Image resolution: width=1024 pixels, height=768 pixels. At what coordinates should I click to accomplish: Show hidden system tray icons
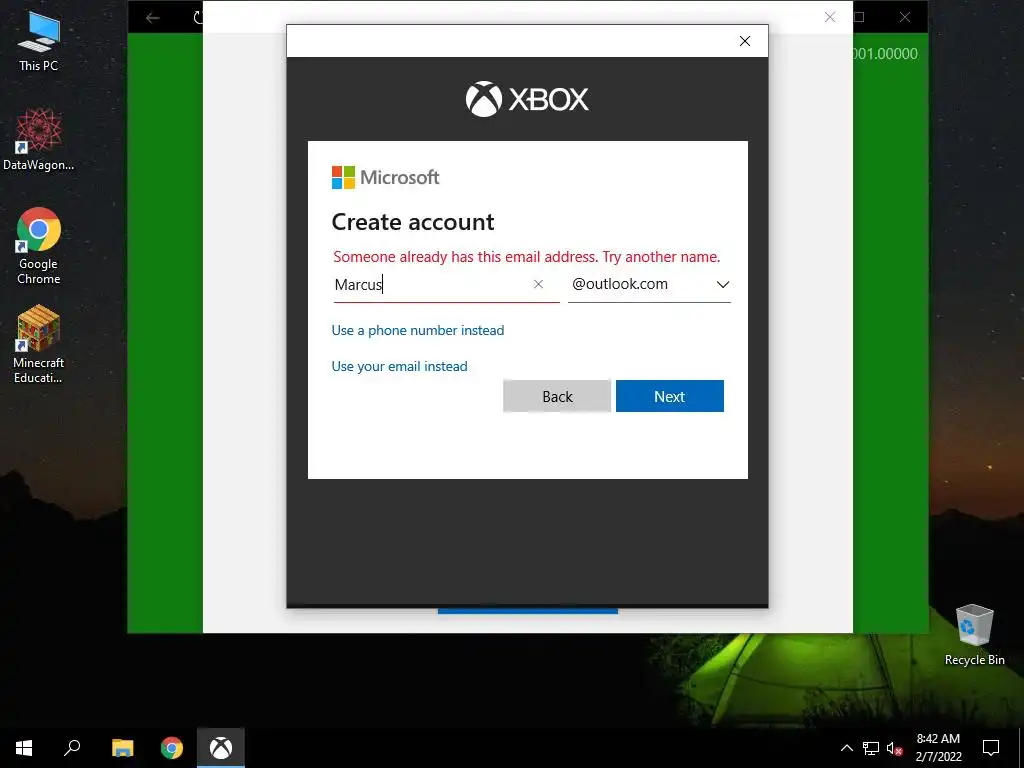pyautogui.click(x=846, y=748)
